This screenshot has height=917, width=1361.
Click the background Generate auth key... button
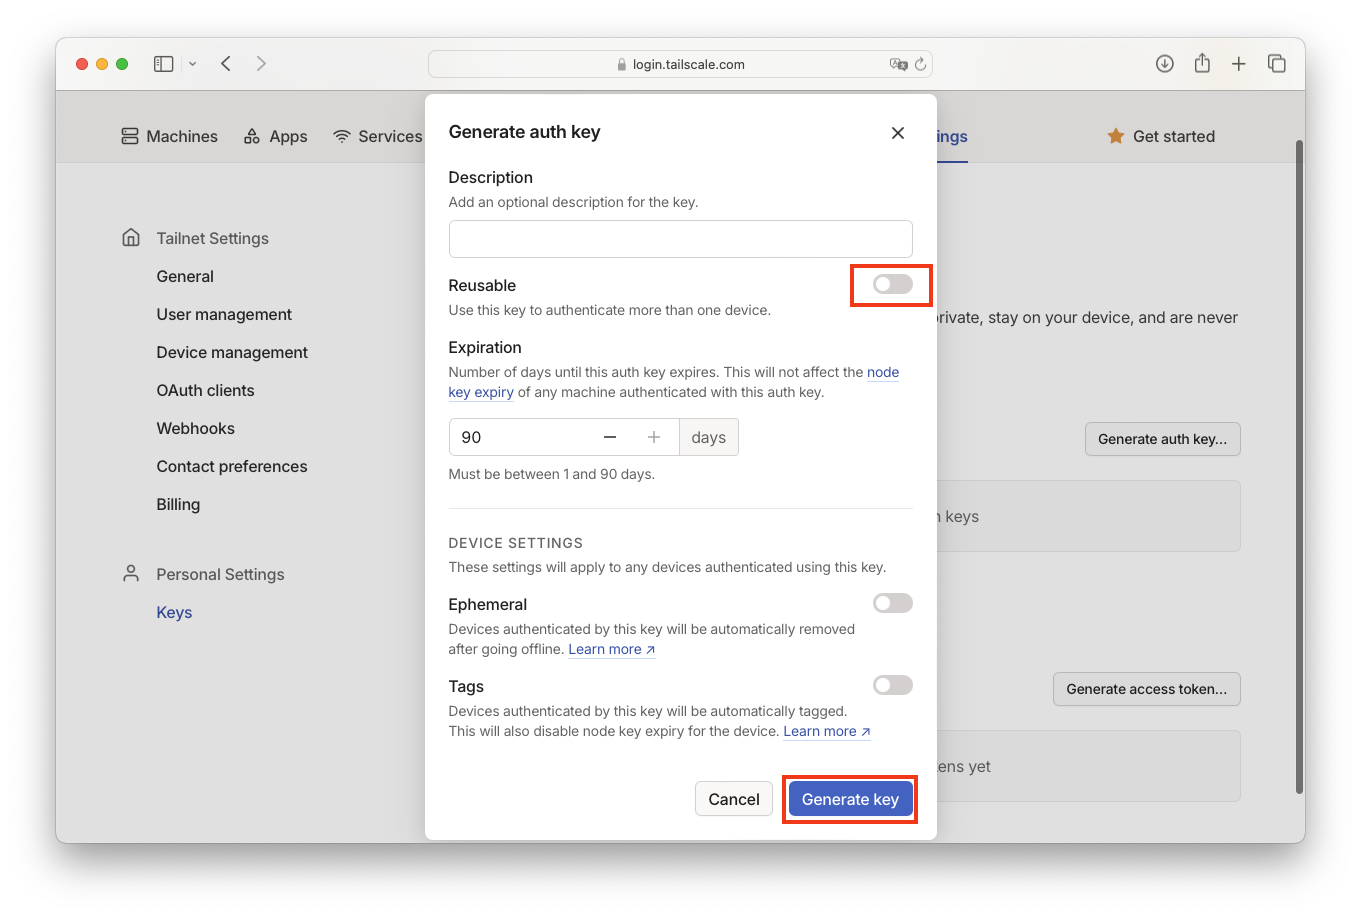[1163, 439]
